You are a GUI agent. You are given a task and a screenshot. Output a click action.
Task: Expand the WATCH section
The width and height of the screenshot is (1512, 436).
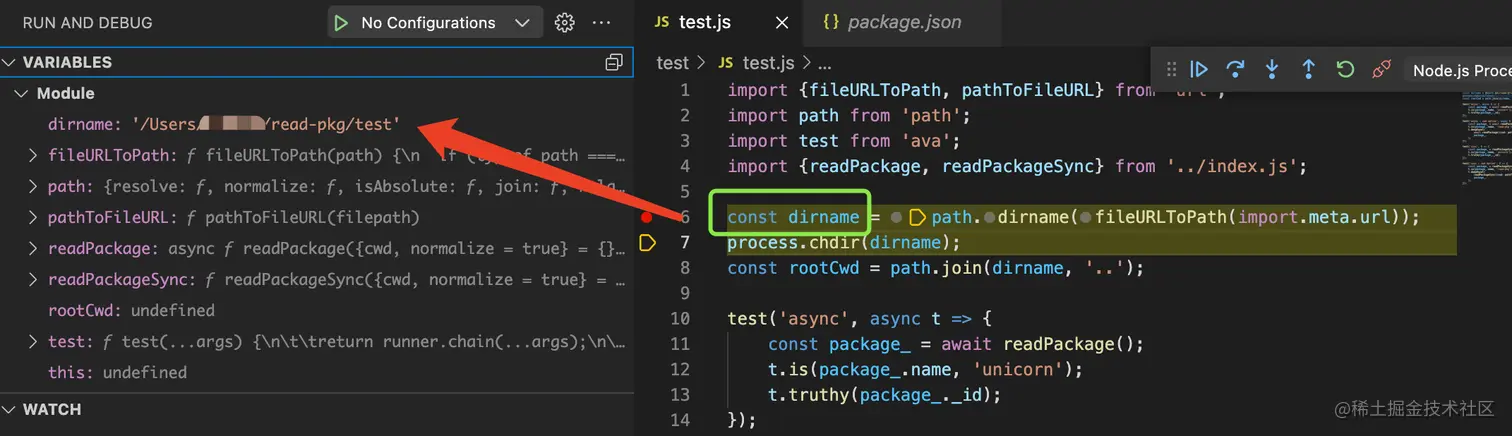point(316,409)
